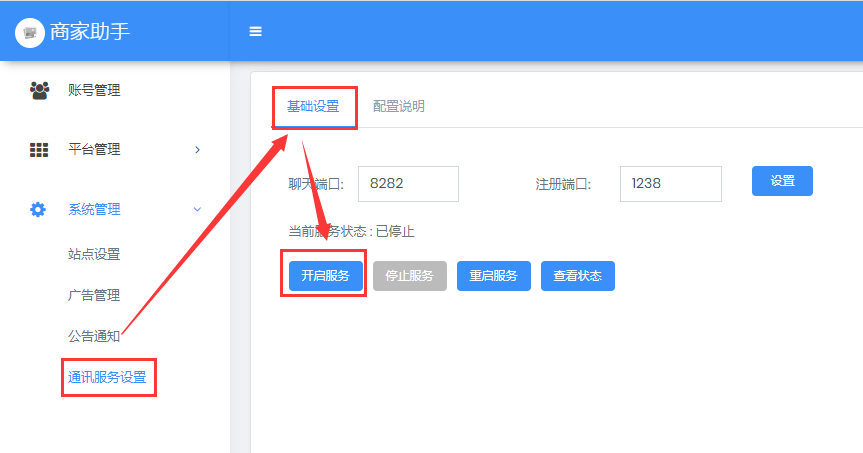Open 公告通知 submenu item

(94, 336)
